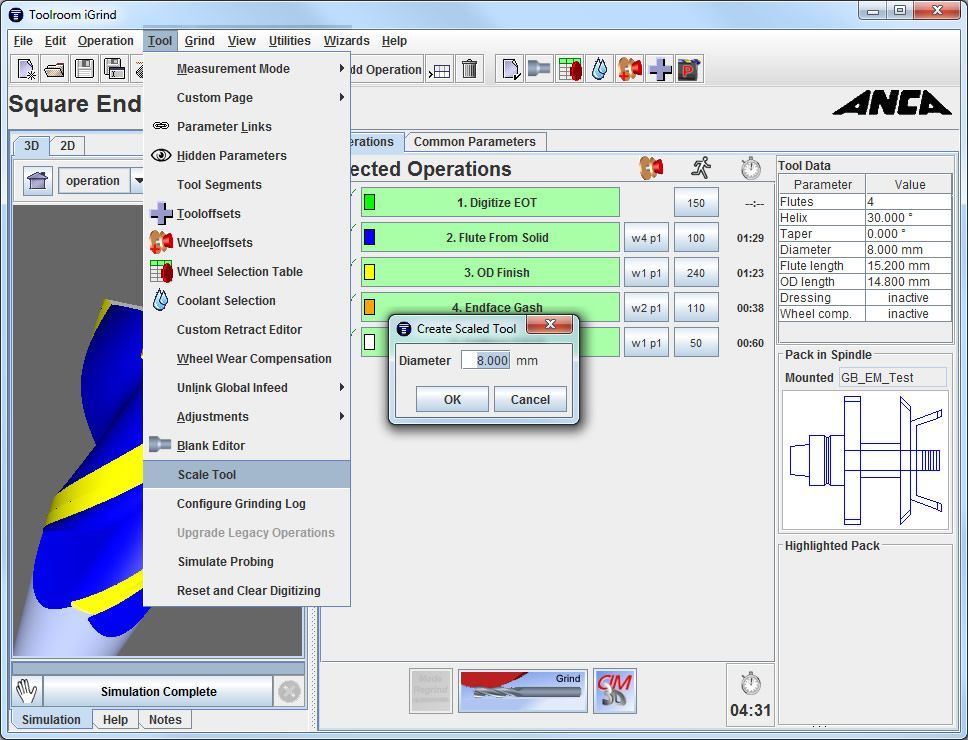The height and width of the screenshot is (740, 968).
Task: Choose Simulate Probing menu entry
Action: click(x=247, y=562)
